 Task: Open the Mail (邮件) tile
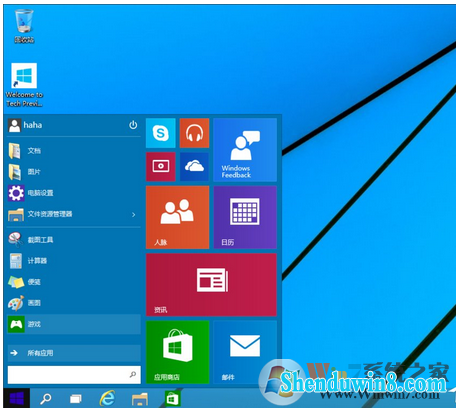(245, 352)
